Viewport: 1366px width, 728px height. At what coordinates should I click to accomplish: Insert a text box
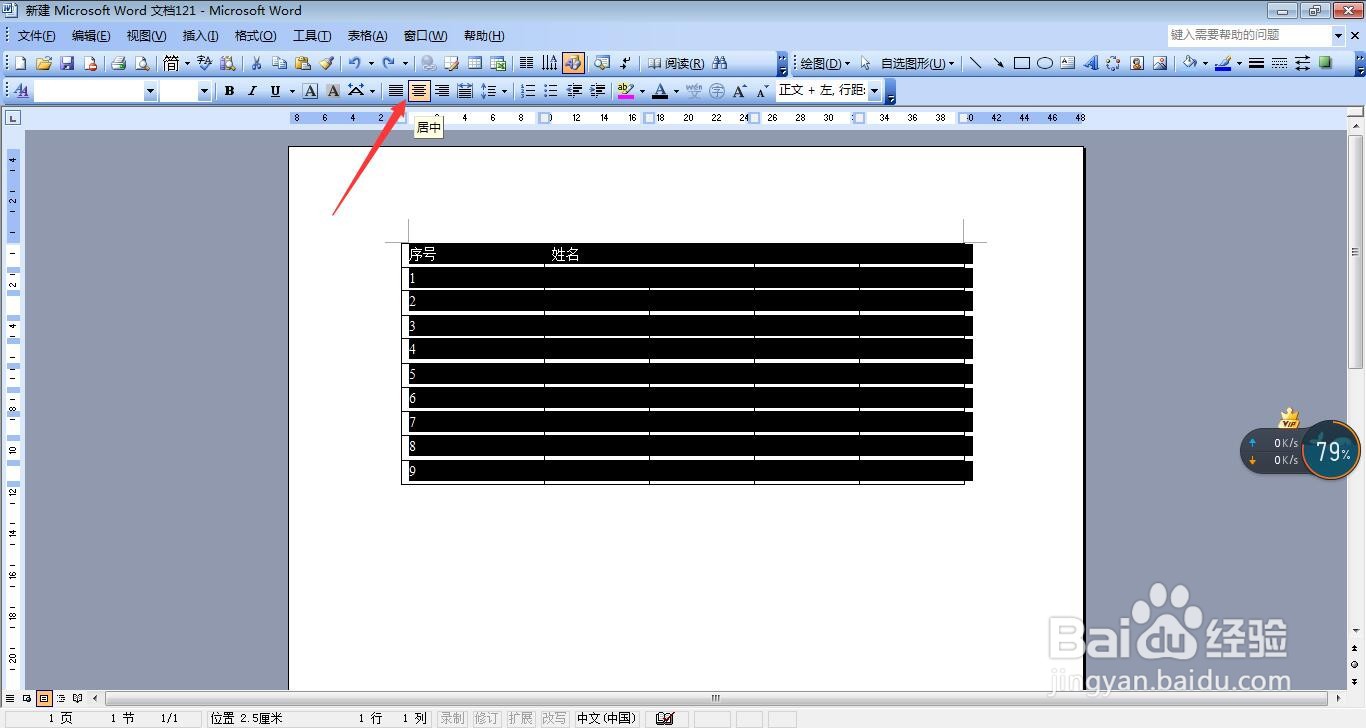tap(1068, 63)
